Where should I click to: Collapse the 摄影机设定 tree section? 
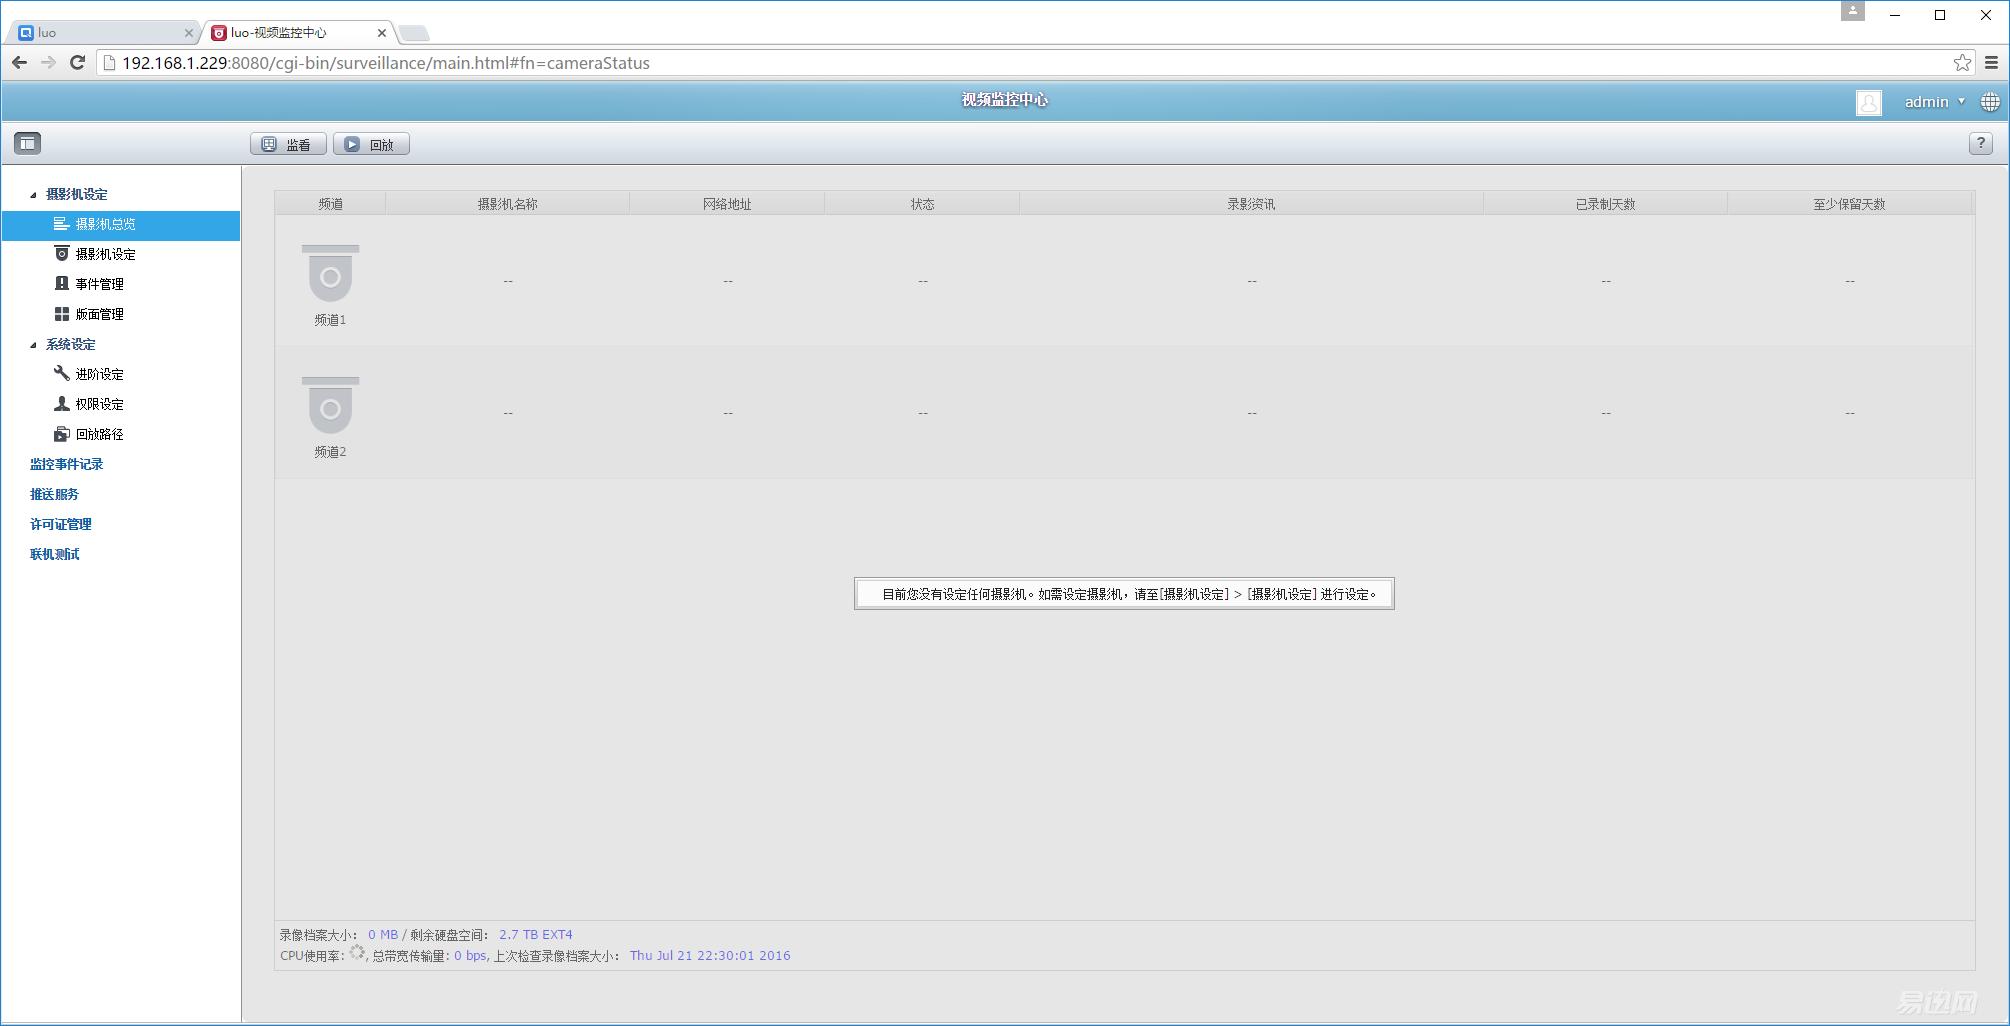33,195
